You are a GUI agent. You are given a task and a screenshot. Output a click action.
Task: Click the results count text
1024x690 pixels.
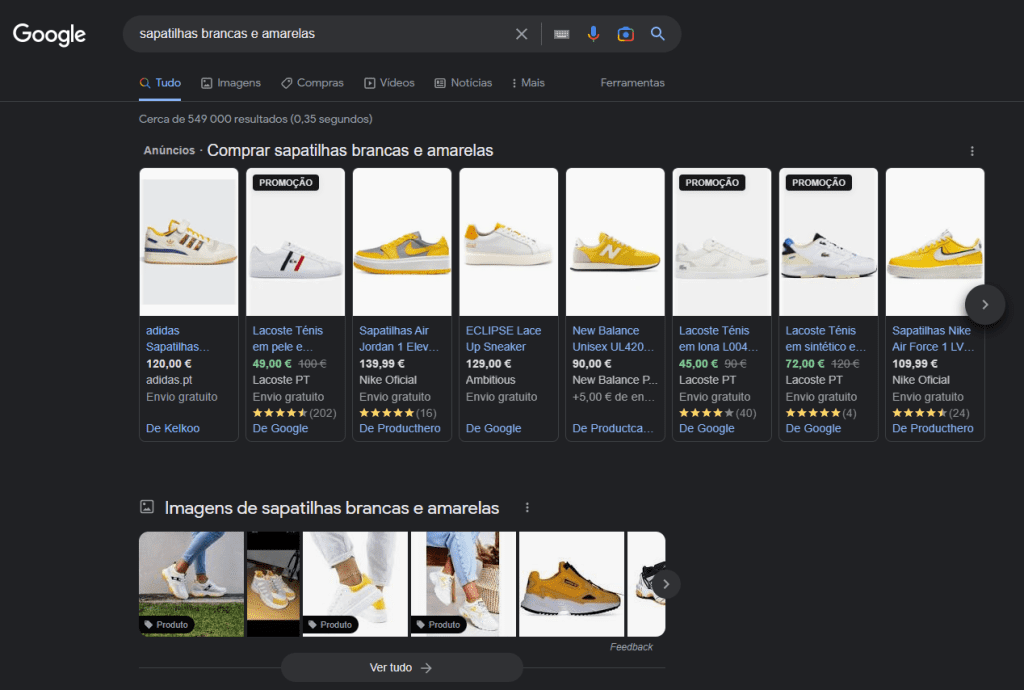[x=255, y=119]
